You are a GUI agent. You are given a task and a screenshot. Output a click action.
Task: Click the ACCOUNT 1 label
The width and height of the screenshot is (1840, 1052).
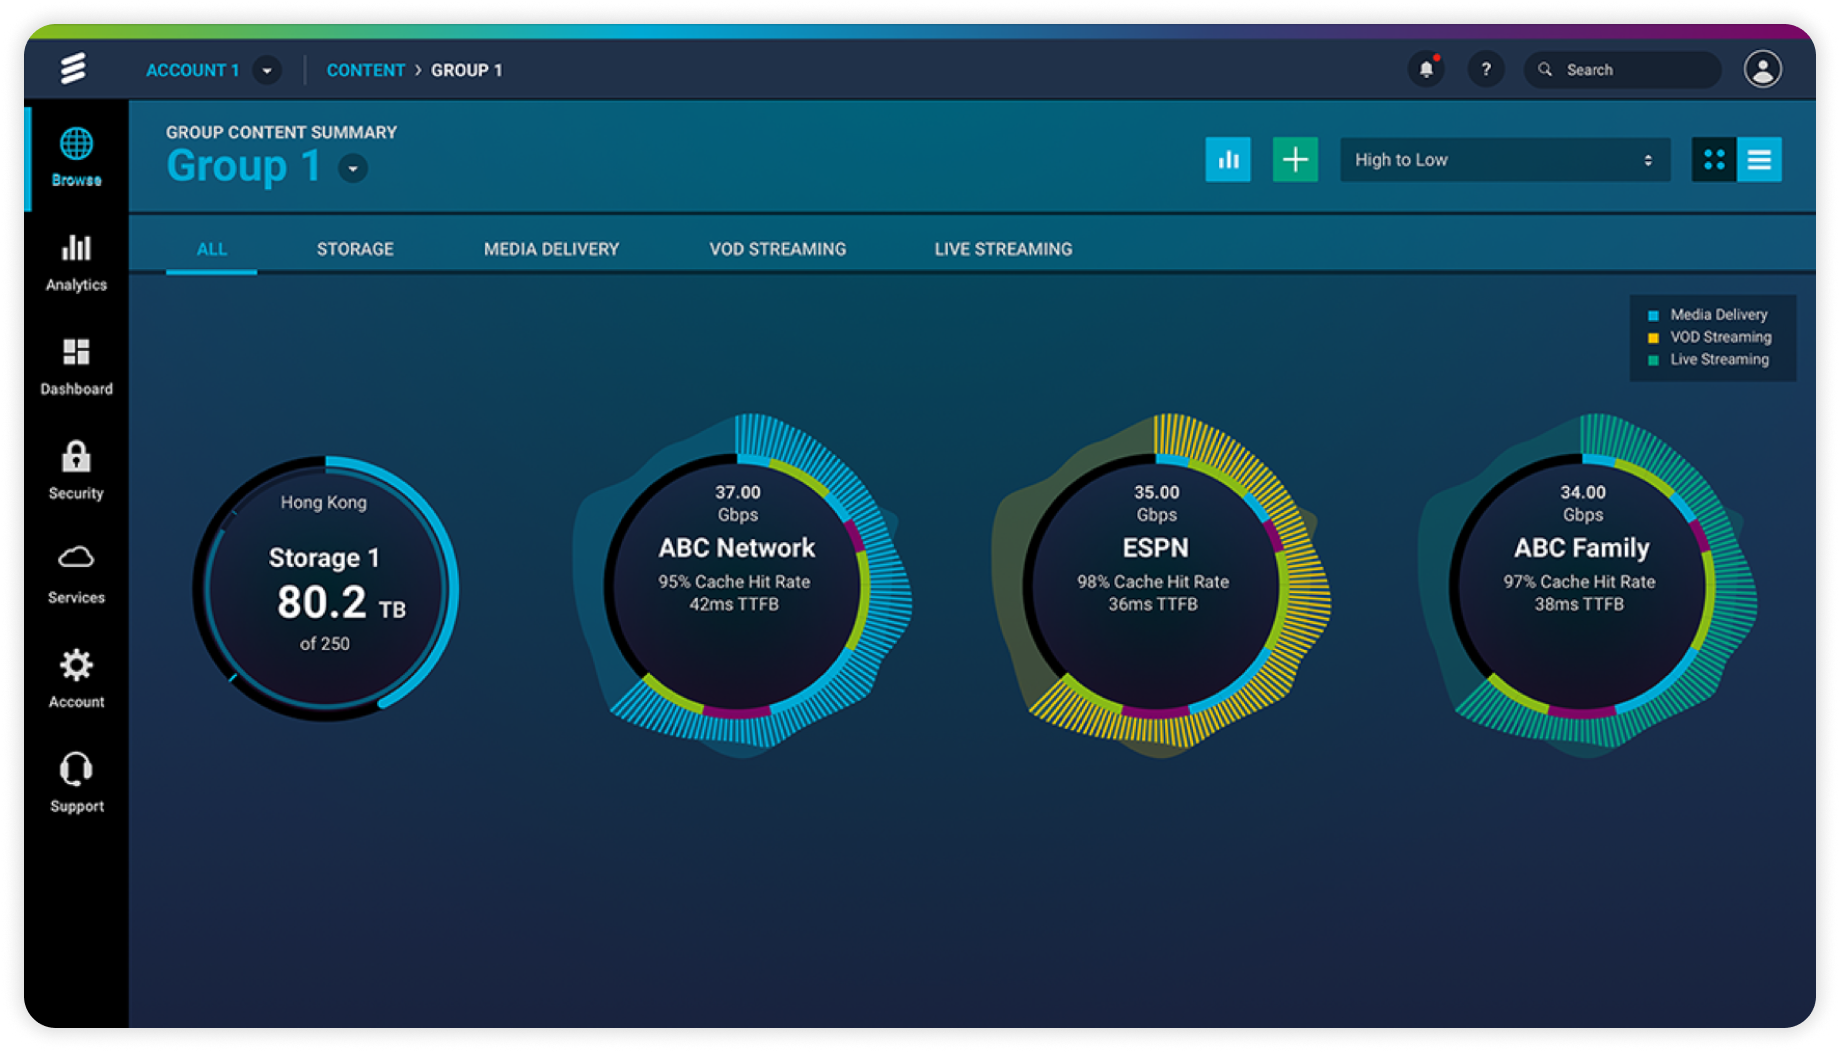tap(192, 70)
